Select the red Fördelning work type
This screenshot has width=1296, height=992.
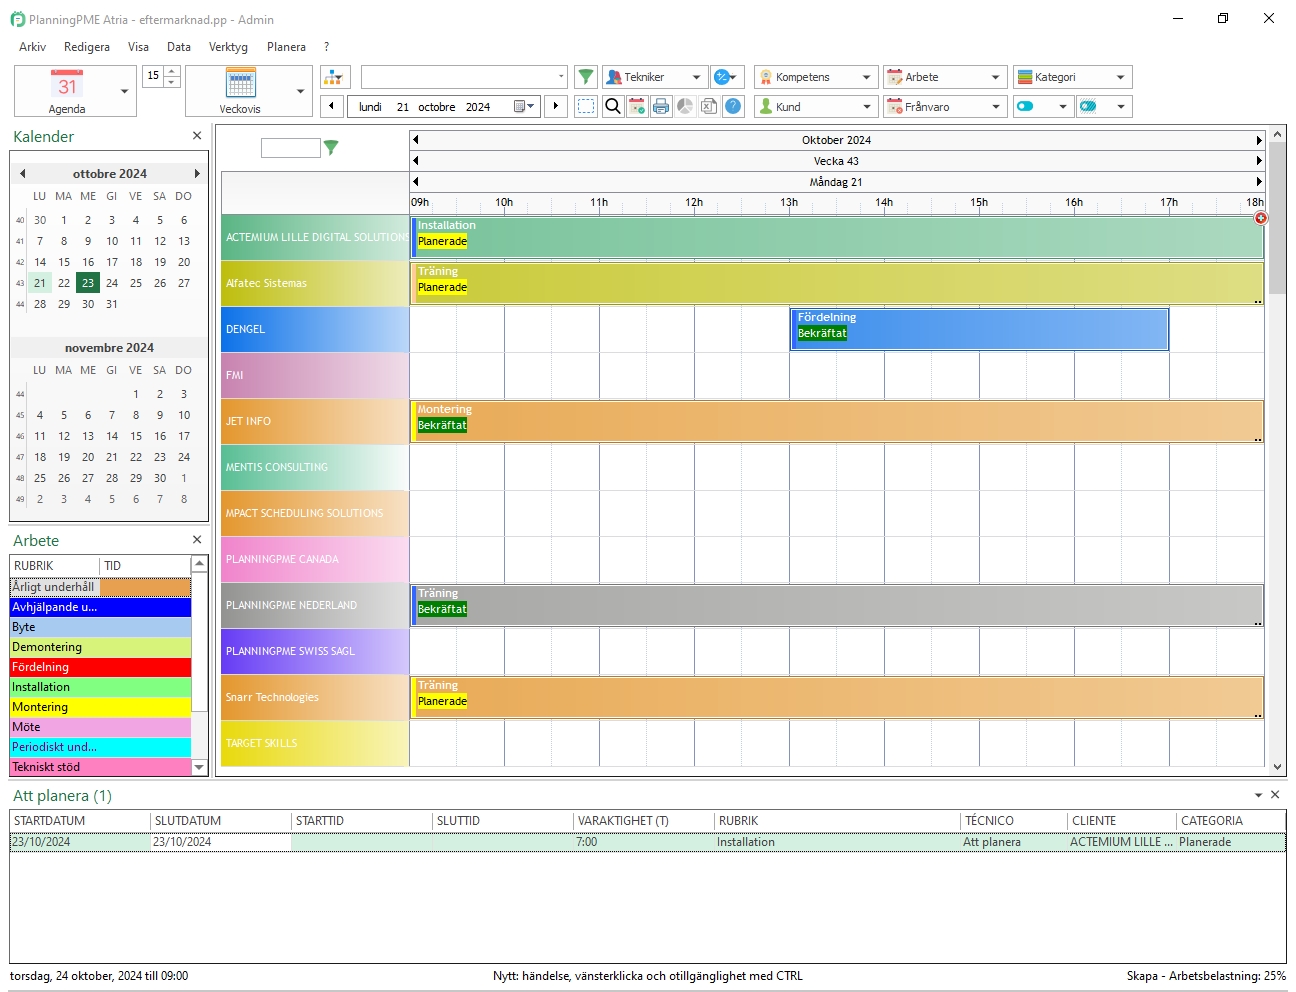pyautogui.click(x=100, y=667)
